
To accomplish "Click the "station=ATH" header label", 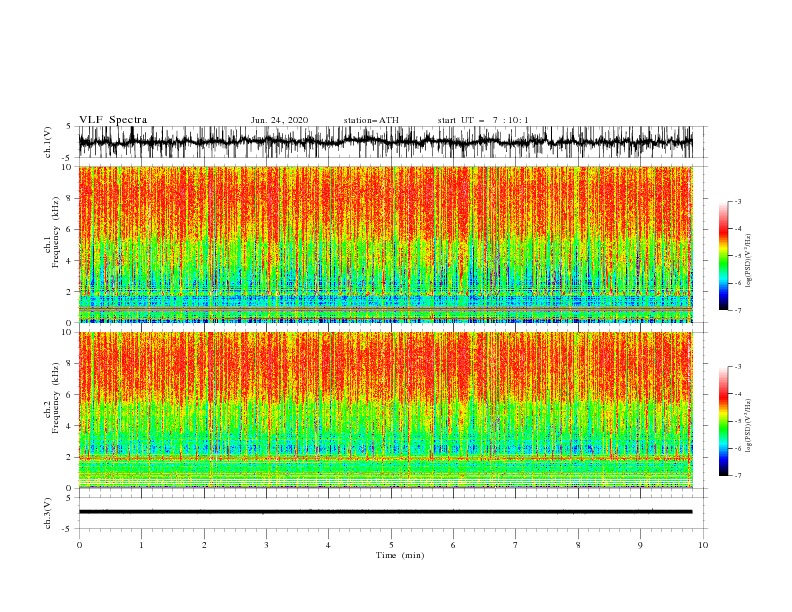I will [x=371, y=120].
